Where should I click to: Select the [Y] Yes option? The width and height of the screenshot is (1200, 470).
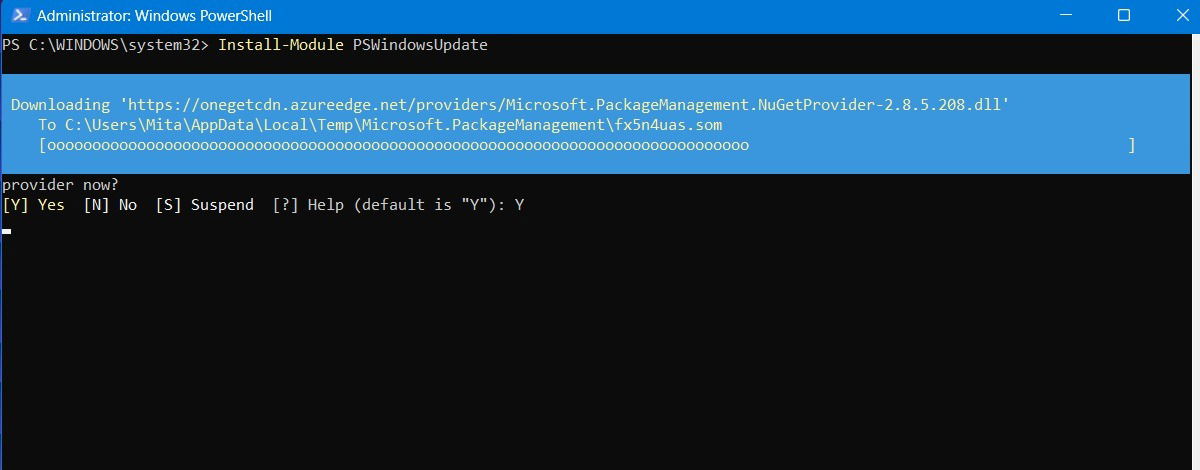point(34,205)
